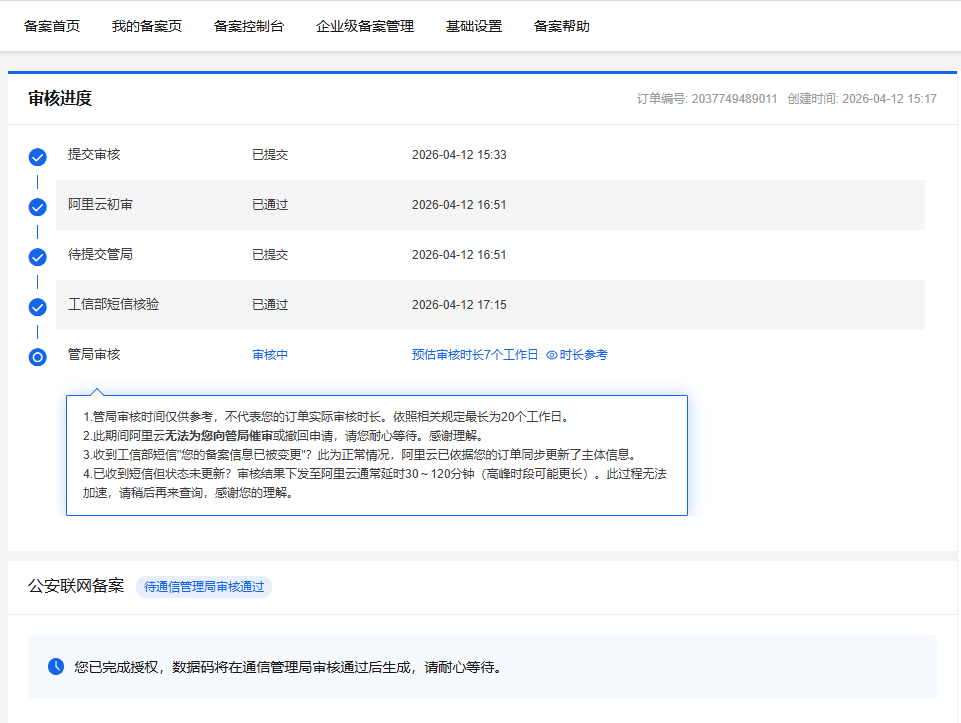
Task: Click the 阿里云初审 completed checkmark icon
Action: pos(38,207)
